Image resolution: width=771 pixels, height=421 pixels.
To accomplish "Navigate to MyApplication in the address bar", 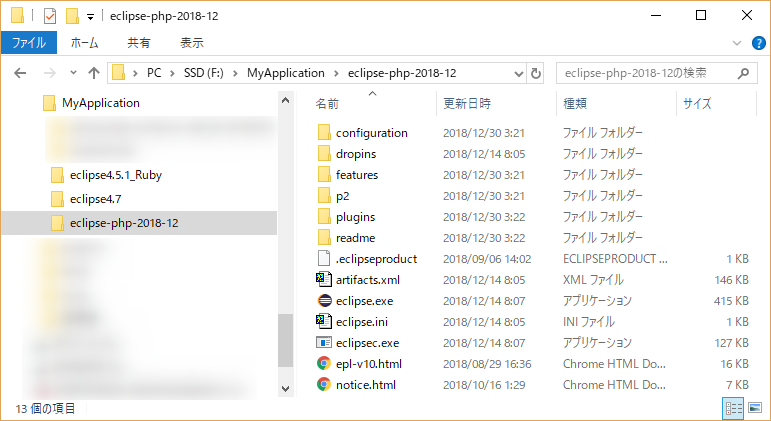I will [x=286, y=73].
